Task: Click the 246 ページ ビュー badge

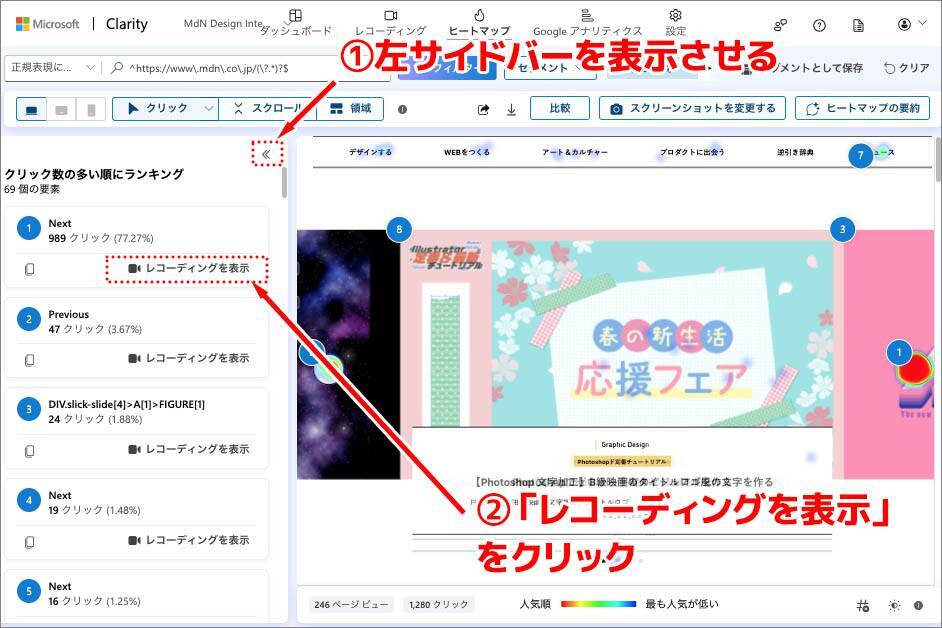Action: (351, 605)
